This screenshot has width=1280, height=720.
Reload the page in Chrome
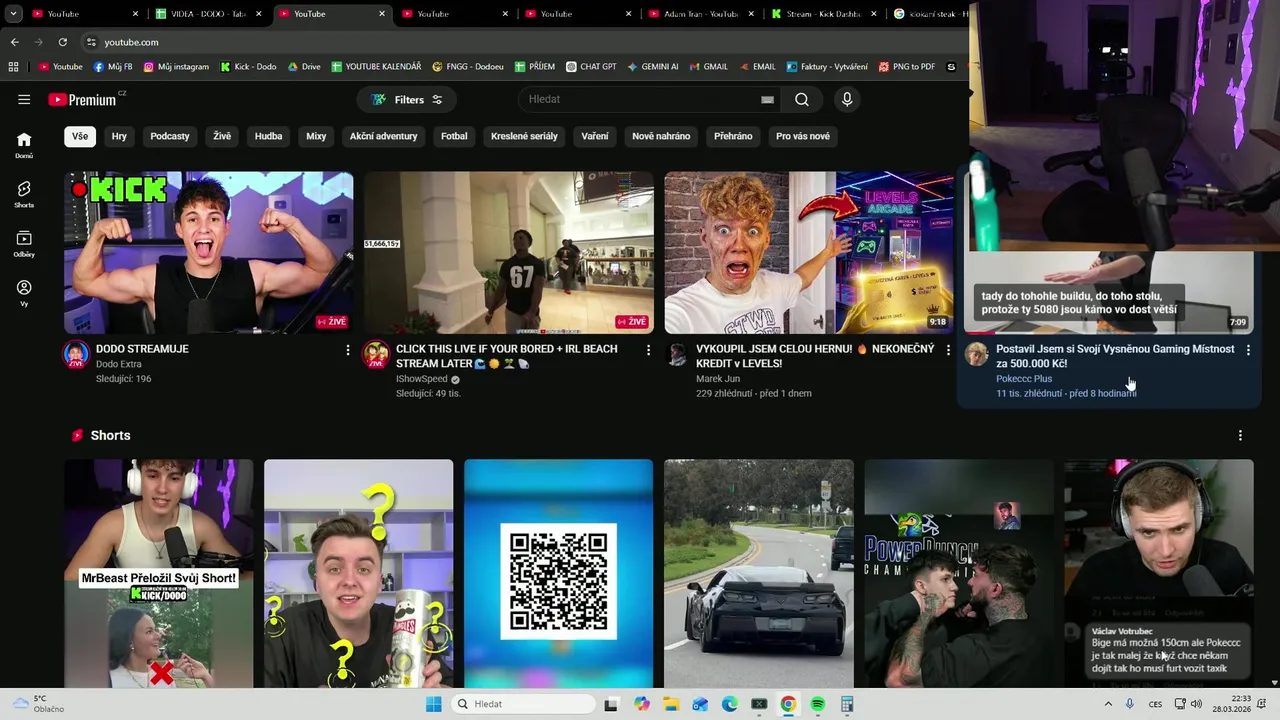(62, 42)
